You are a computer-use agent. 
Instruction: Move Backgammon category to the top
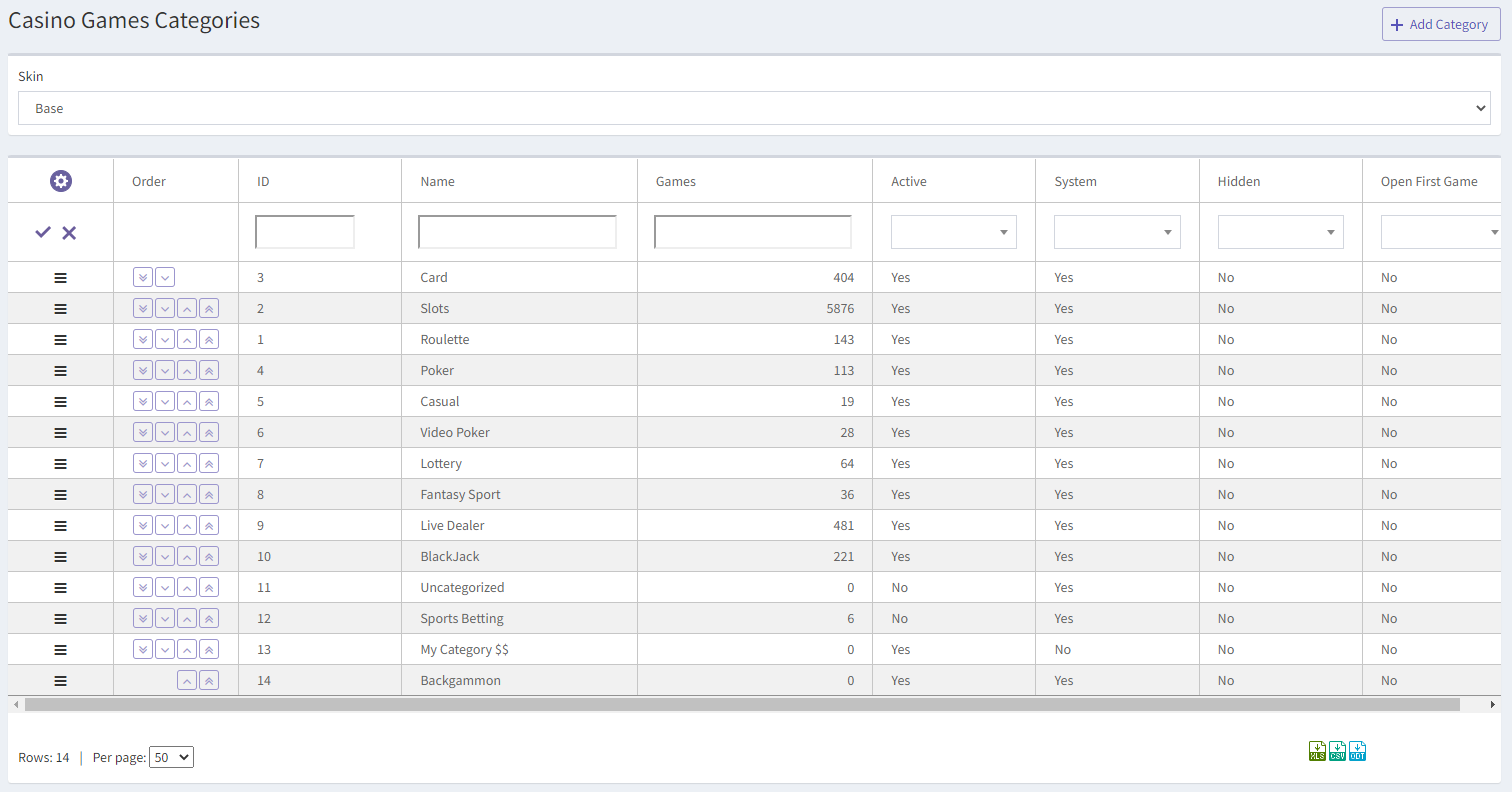(208, 680)
